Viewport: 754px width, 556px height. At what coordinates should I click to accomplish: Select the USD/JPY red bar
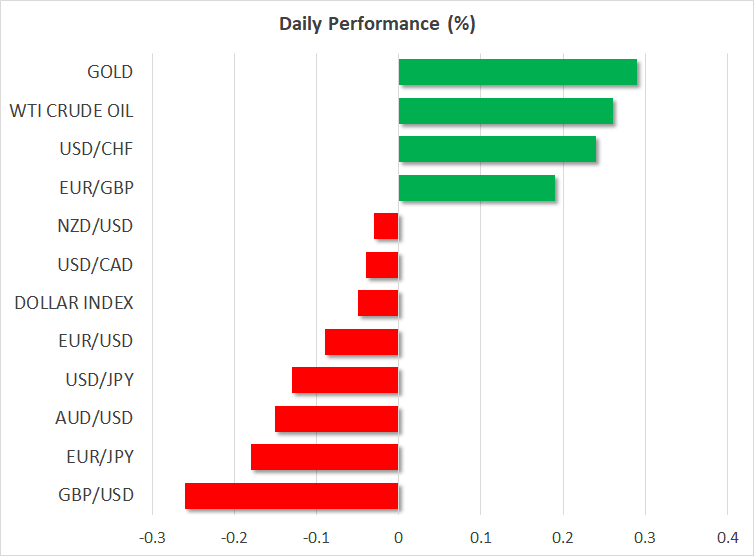pos(345,380)
